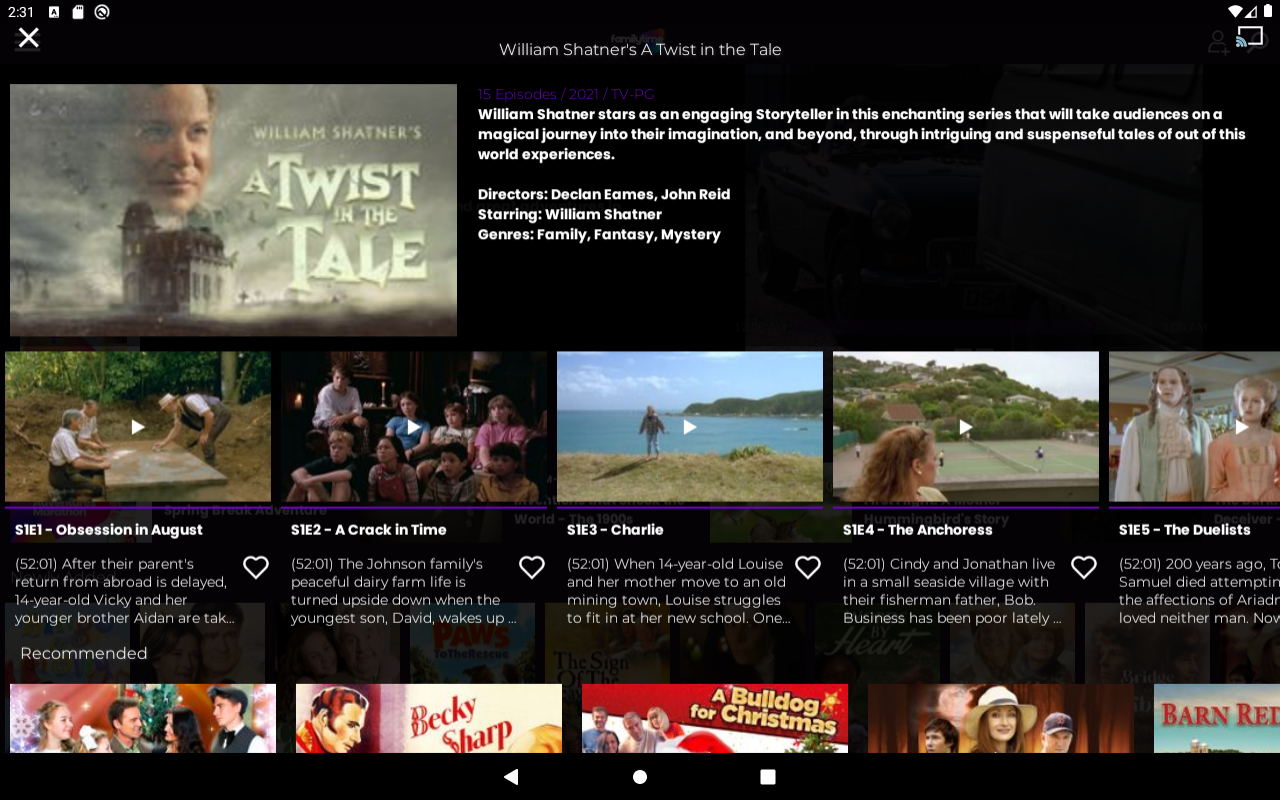This screenshot has height=800, width=1280.
Task: Select the 'S1E4 - The Anchoress' title
Action: (x=918, y=530)
